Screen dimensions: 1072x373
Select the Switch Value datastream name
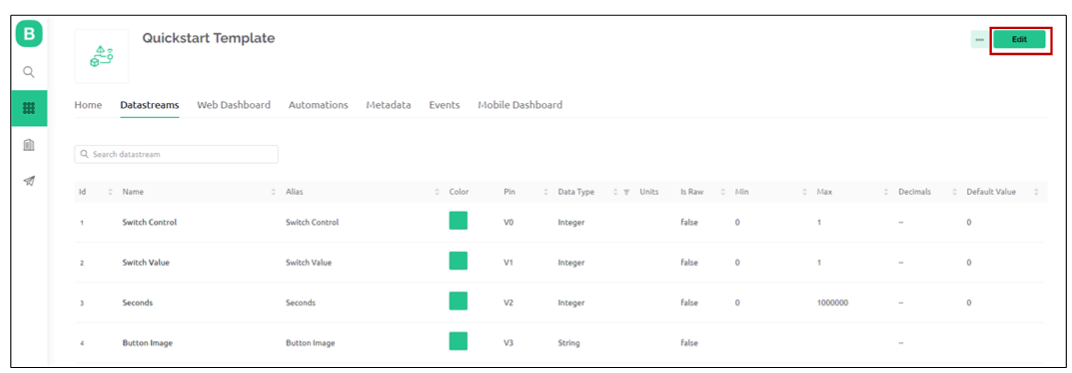click(146, 263)
